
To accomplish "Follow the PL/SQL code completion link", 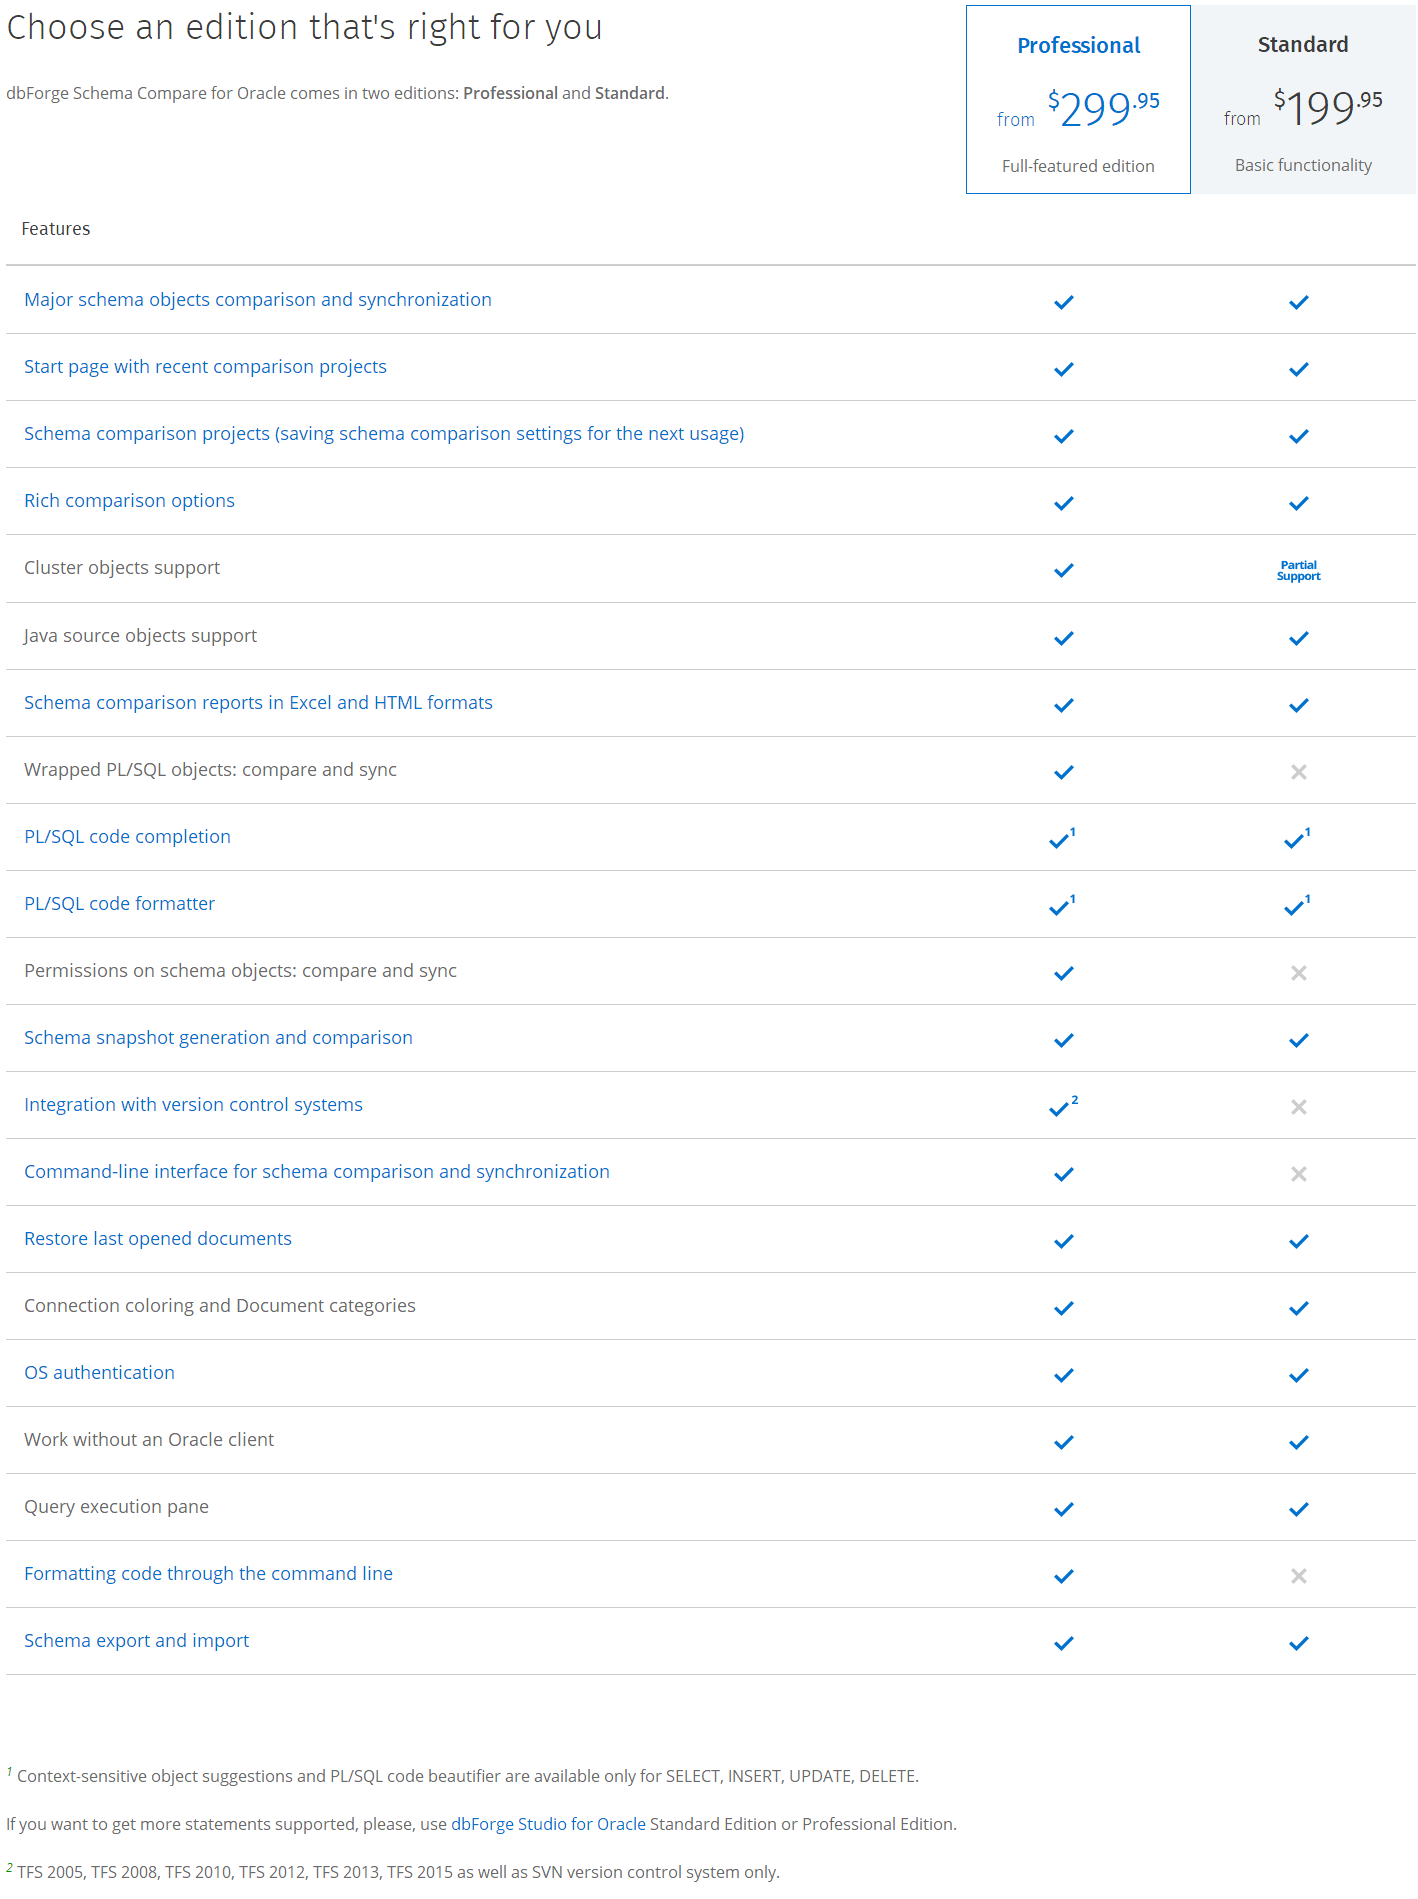I will pyautogui.click(x=127, y=836).
